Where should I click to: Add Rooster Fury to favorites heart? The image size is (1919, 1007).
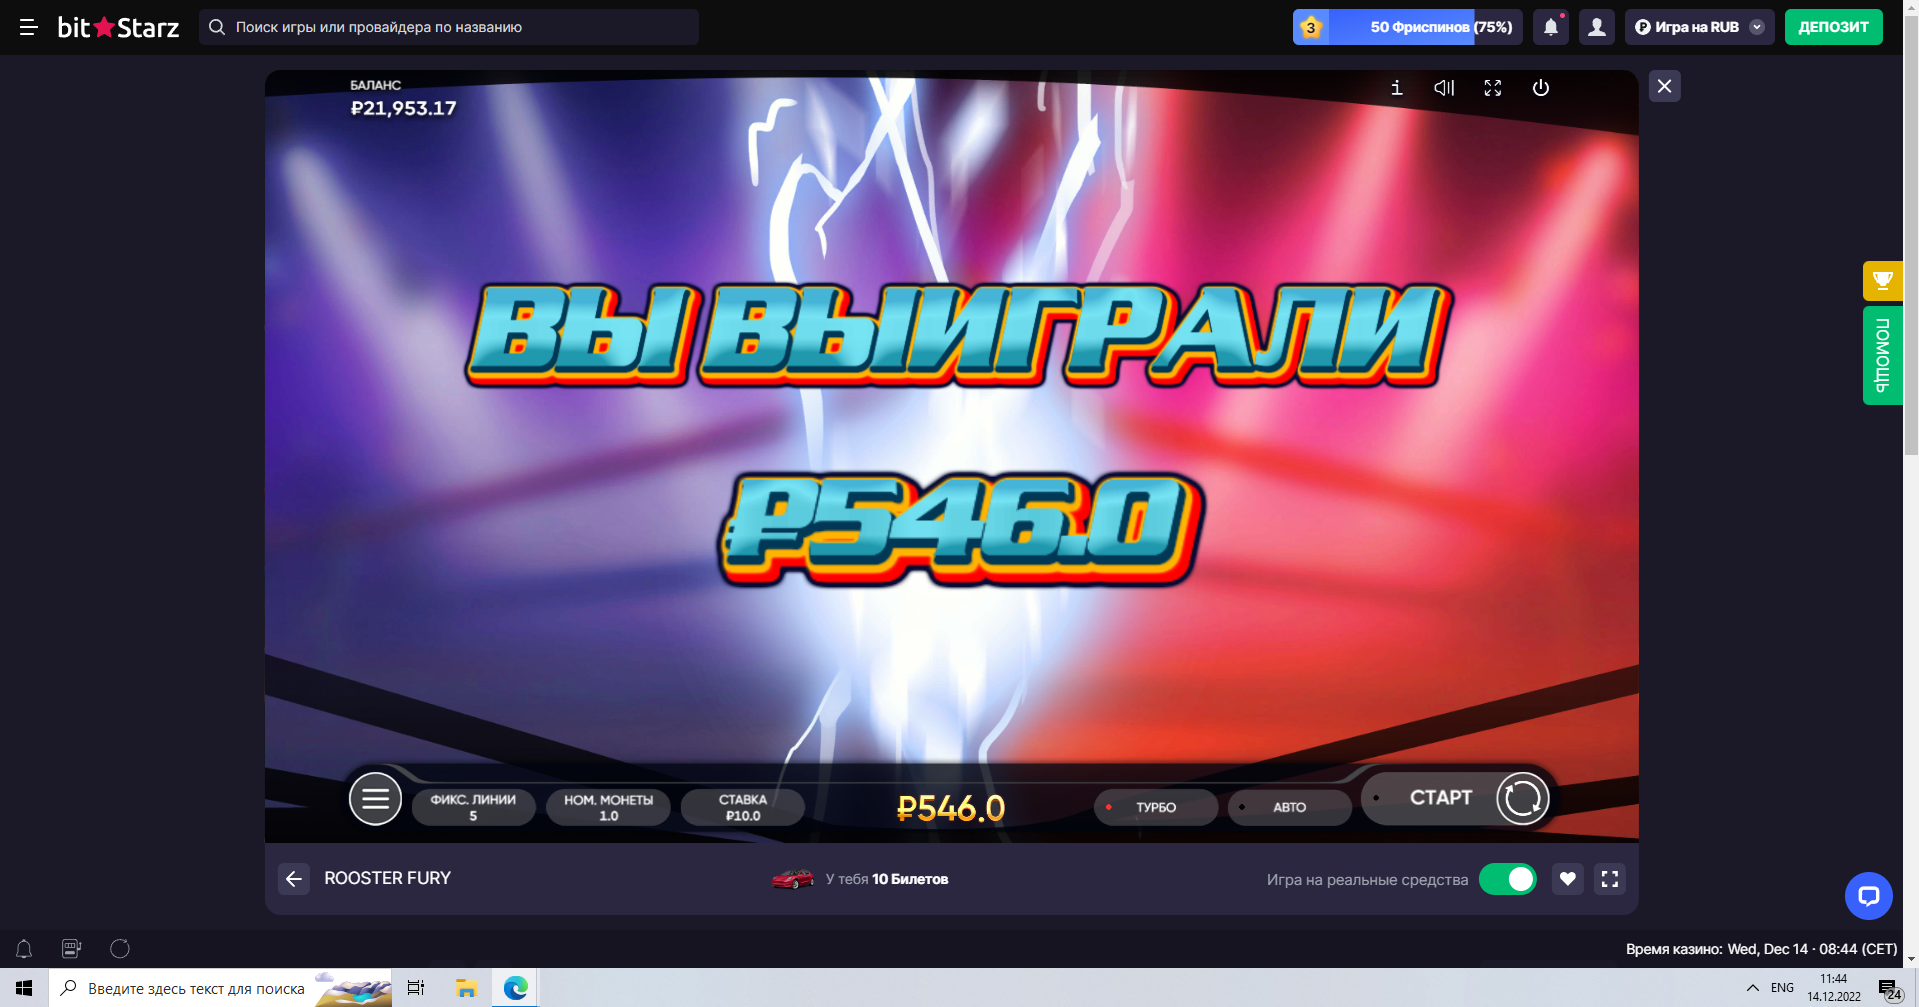(1568, 879)
